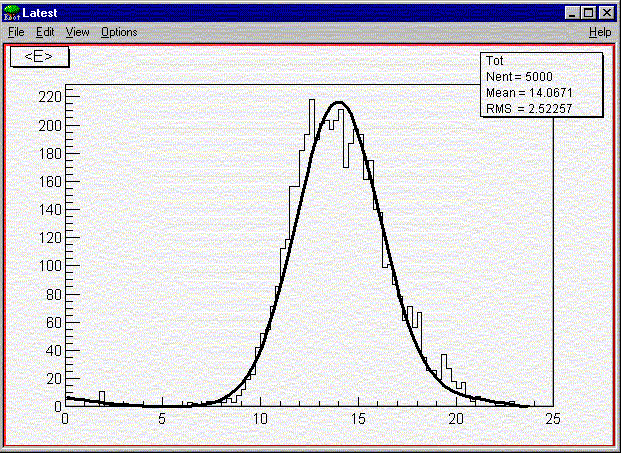The height and width of the screenshot is (454, 621).
Task: Click the x-axis tick label 10
Action: click(260, 418)
